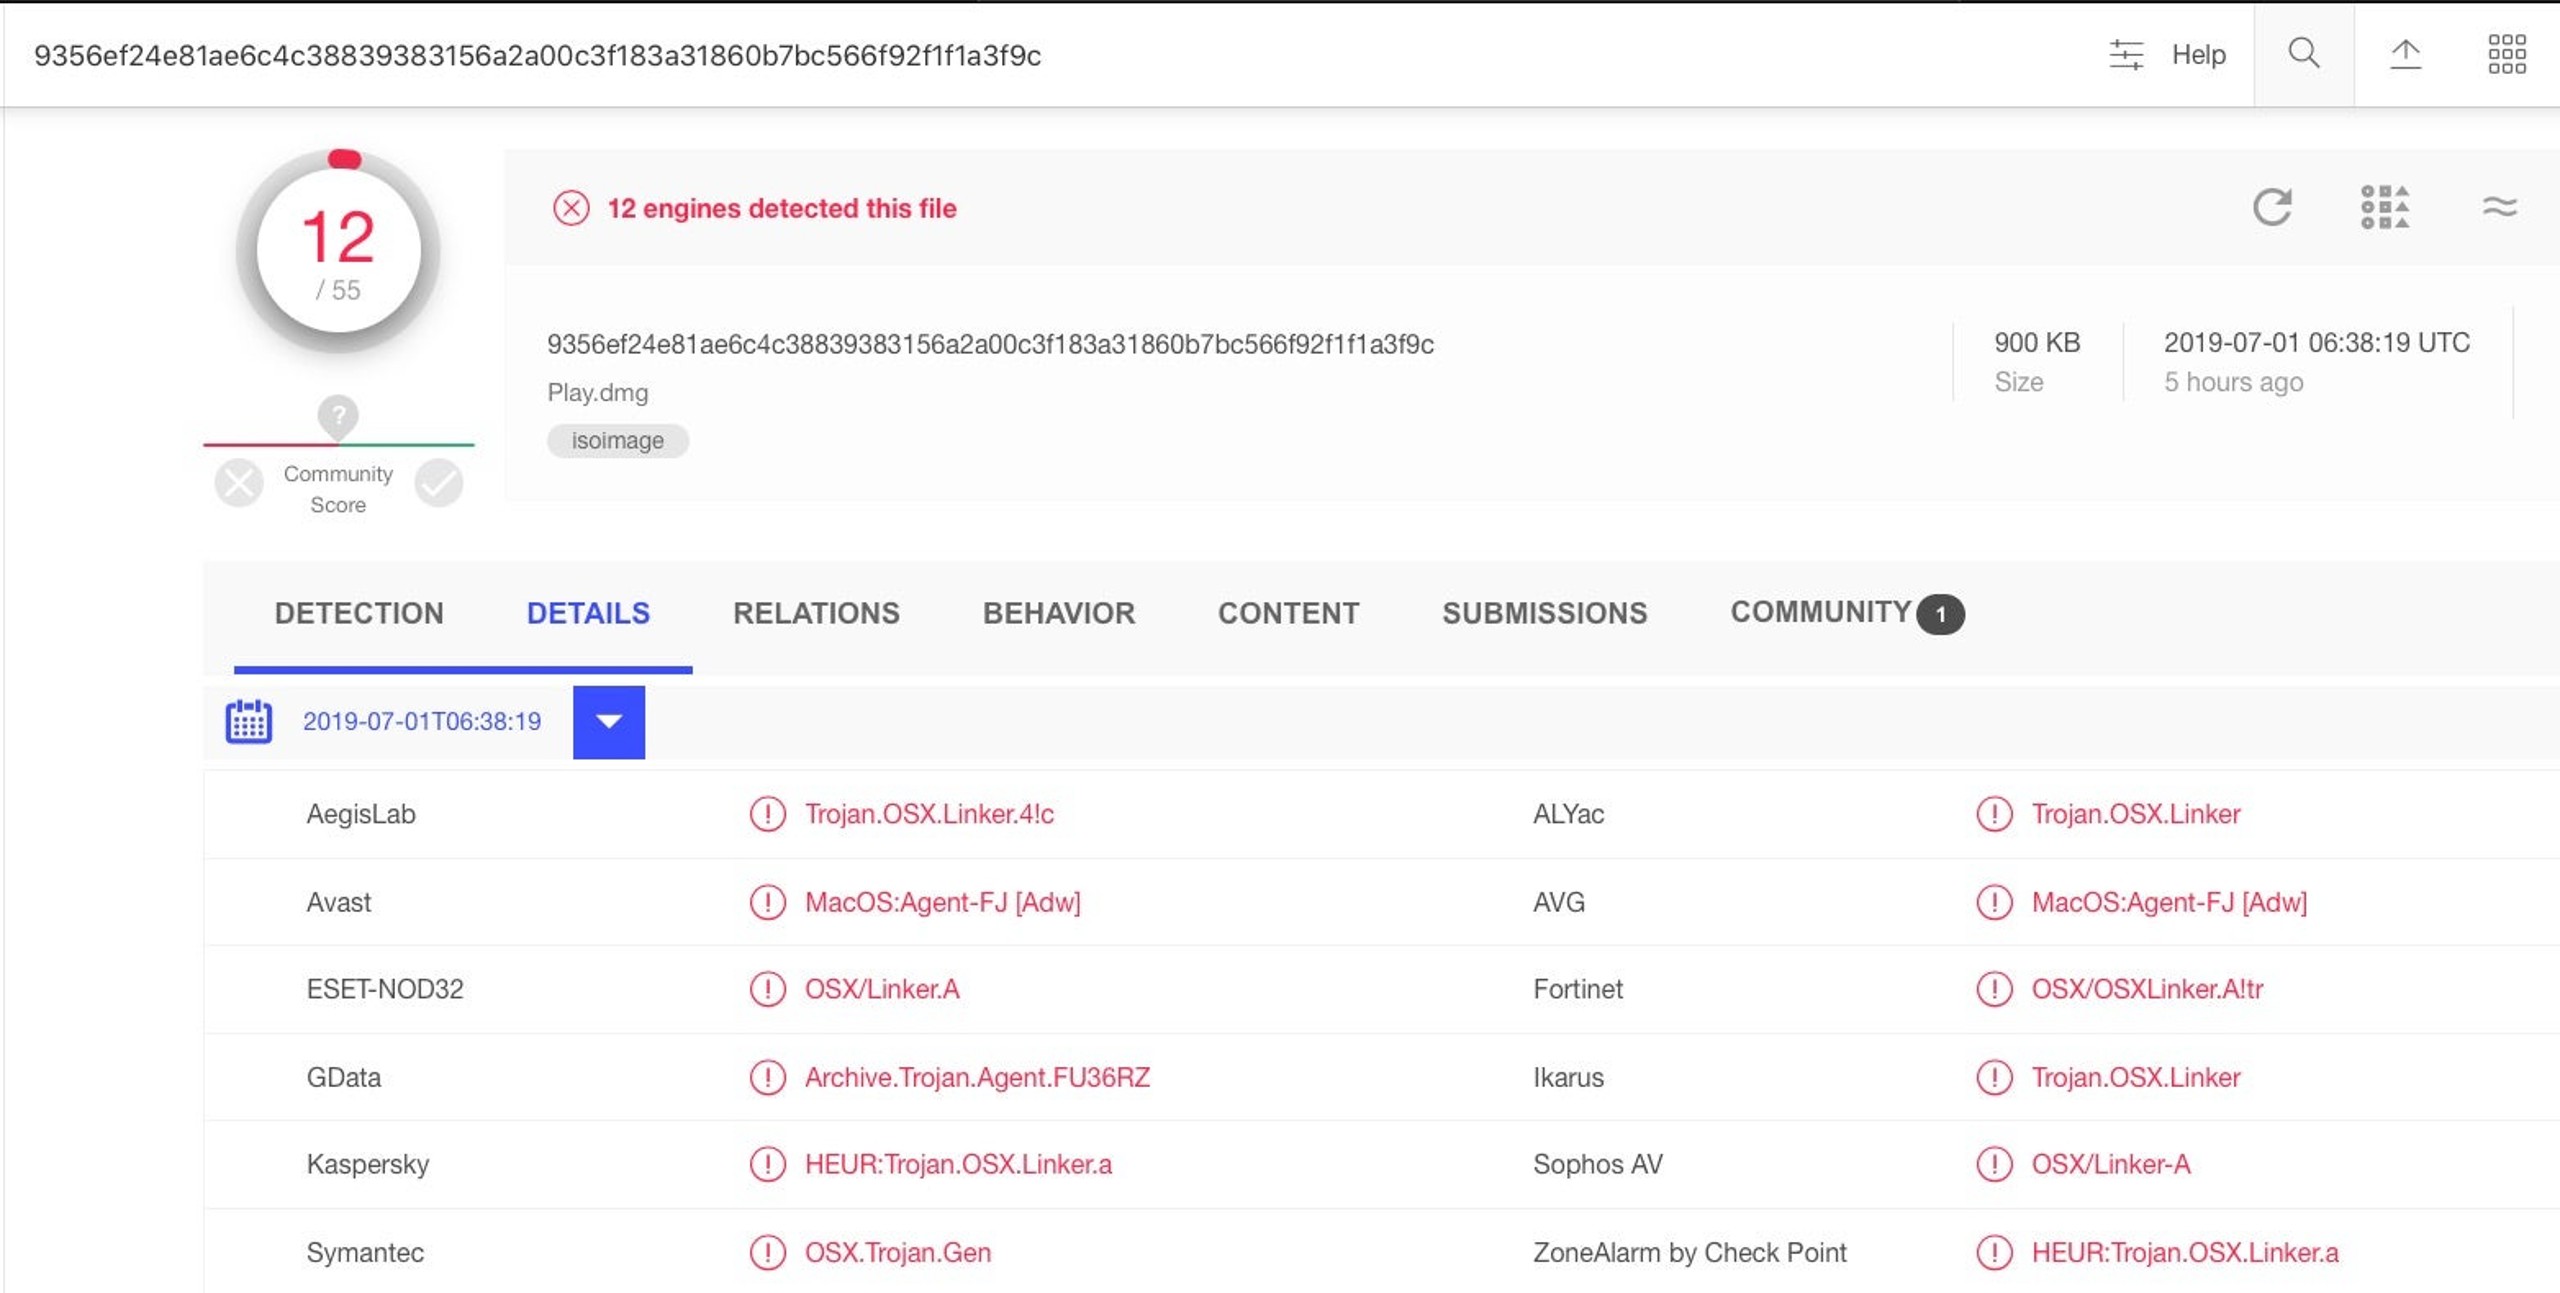Open the graph view grid-shapes icon
This screenshot has width=2560, height=1293.
coord(2385,207)
